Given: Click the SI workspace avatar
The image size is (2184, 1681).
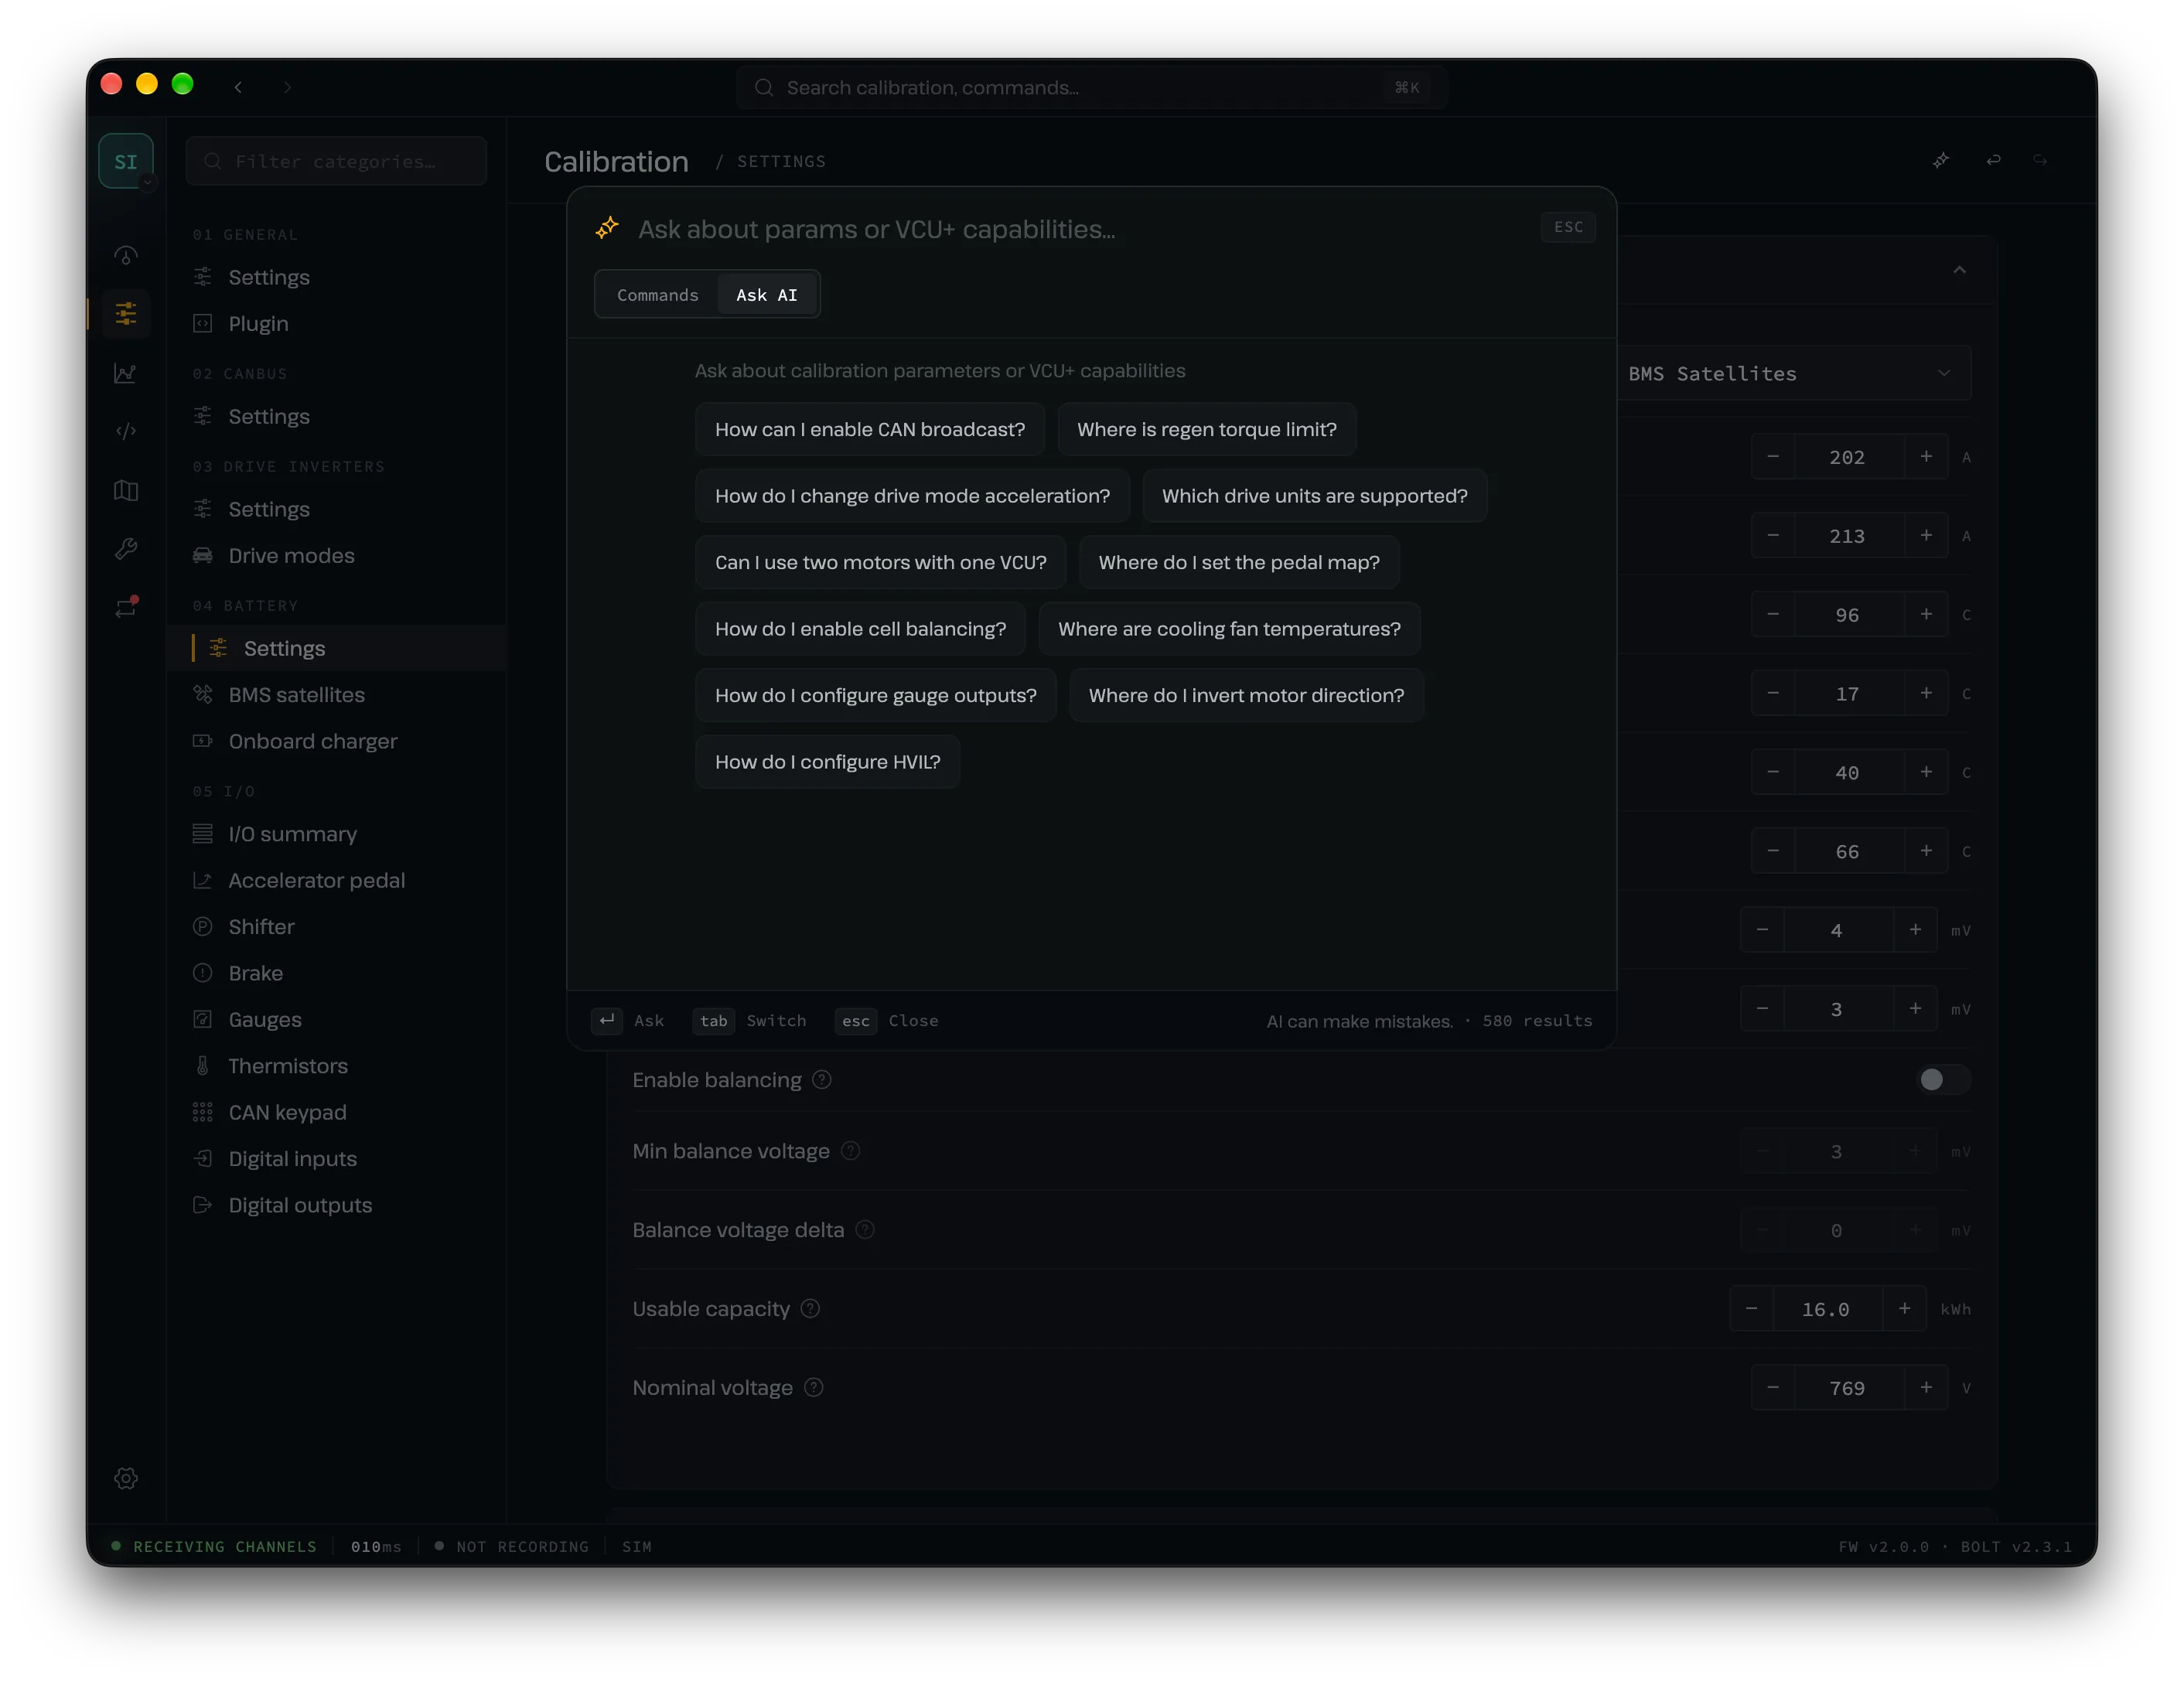Looking at the screenshot, I should (x=126, y=161).
